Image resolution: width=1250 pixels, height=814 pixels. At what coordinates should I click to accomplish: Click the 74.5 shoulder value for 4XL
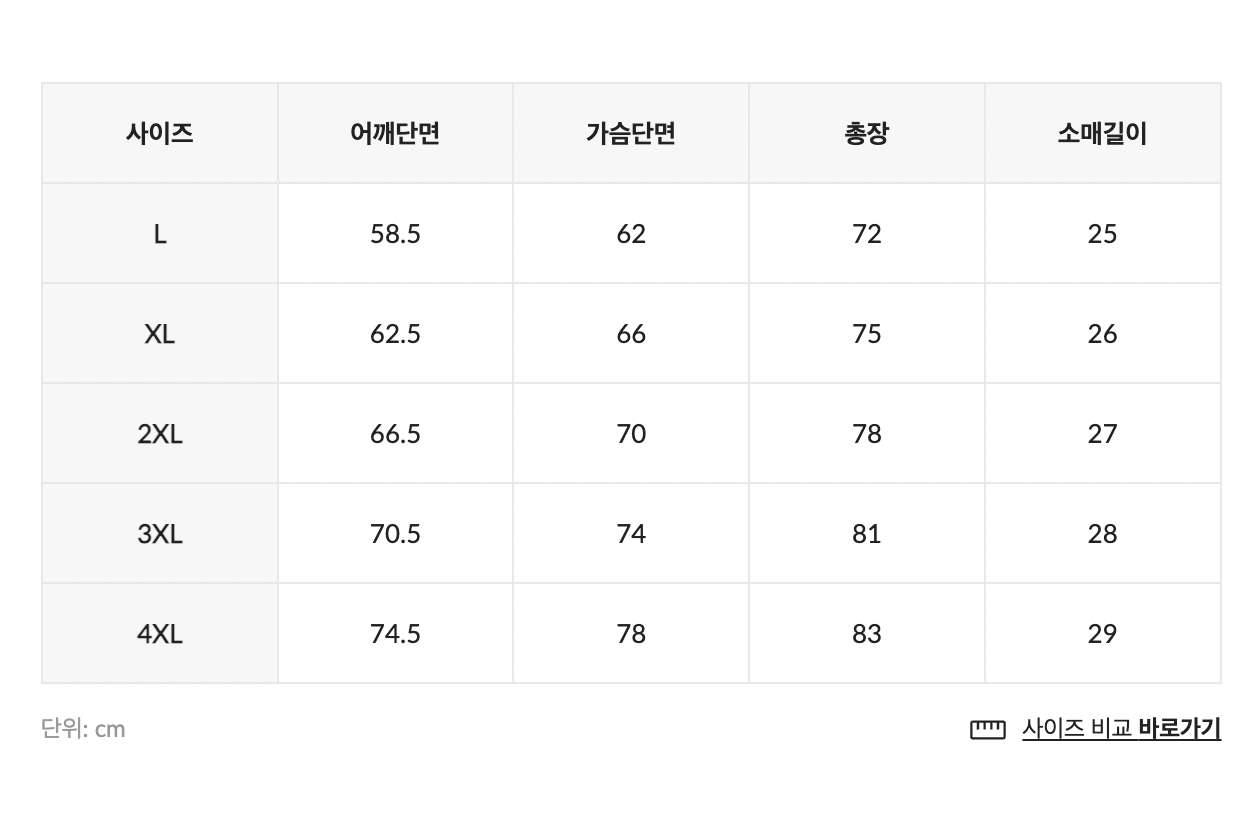pyautogui.click(x=395, y=634)
